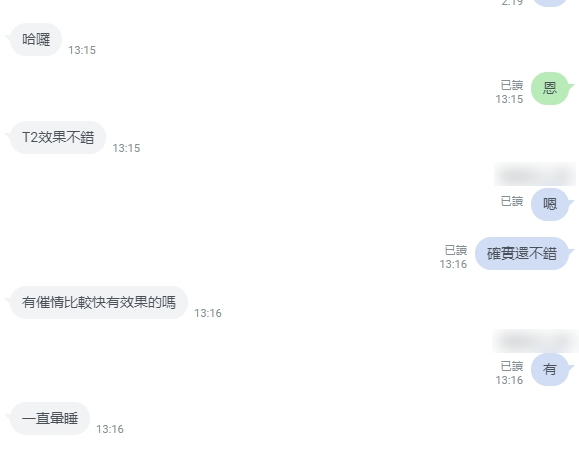Click the 已讀 label beside blue 嗯
The width and height of the screenshot is (579, 450).
(x=512, y=201)
